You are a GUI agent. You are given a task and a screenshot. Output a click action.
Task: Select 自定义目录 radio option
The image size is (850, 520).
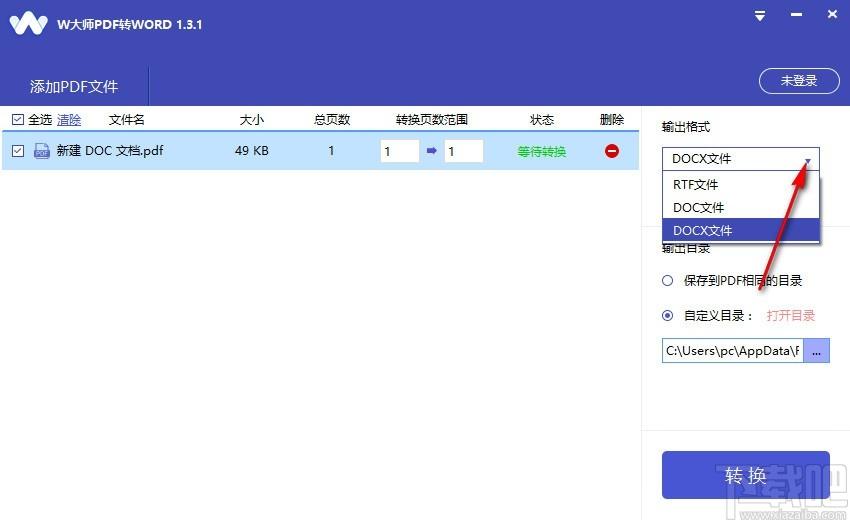pos(667,316)
